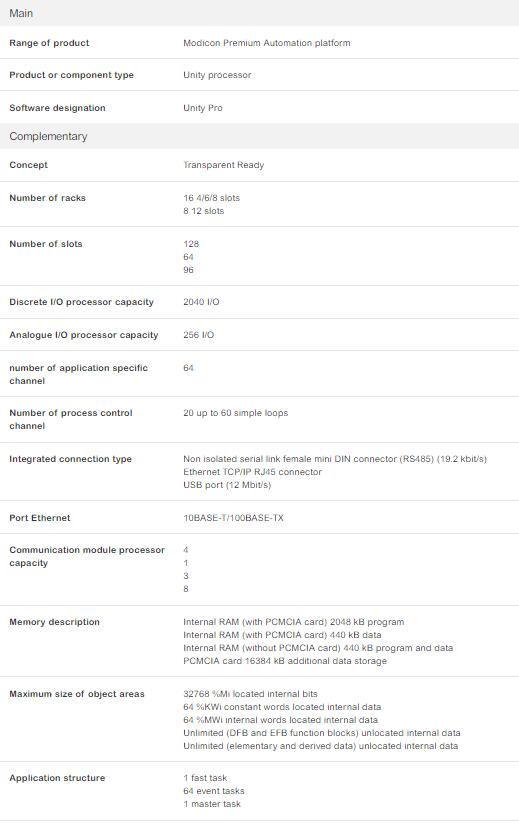Screen dimensions: 519x826
Task: Select the Ethernet TCP/IP RJ45 connector line
Action: click(252, 472)
